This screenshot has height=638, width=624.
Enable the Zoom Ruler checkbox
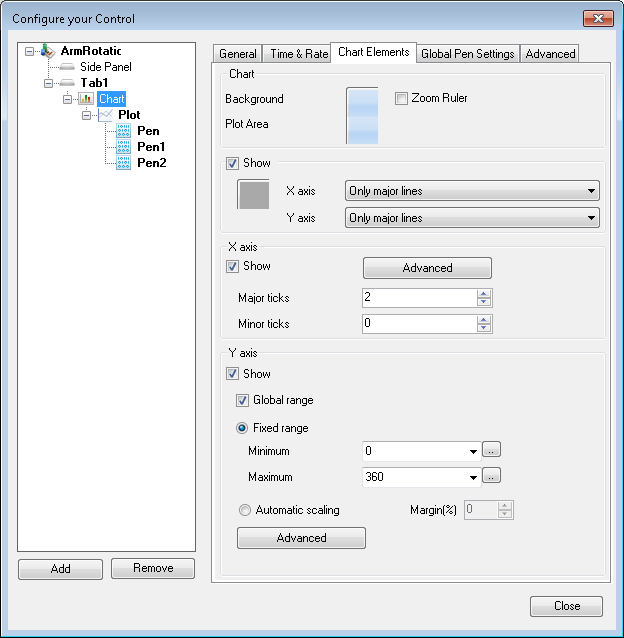[x=402, y=99]
